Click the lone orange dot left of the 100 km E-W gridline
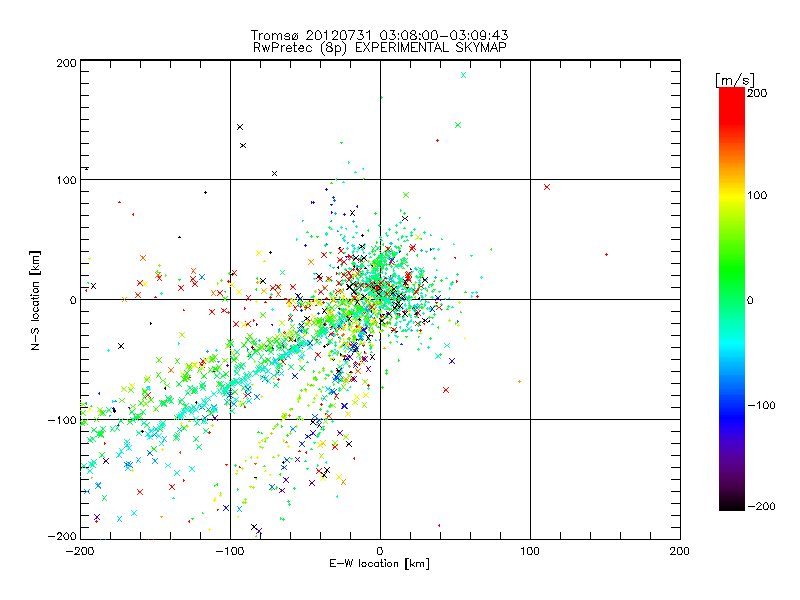The image size is (800, 600). click(x=519, y=382)
